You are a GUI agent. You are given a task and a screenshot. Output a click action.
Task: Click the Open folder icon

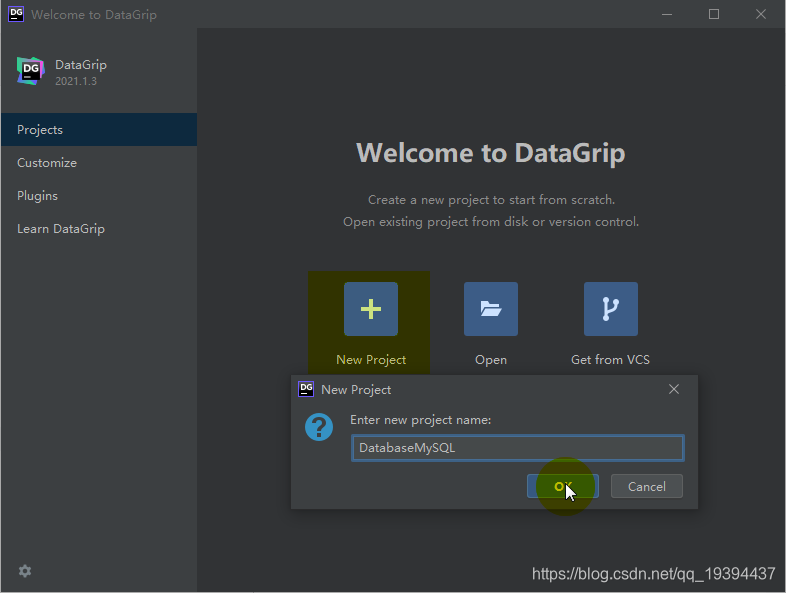(x=491, y=309)
